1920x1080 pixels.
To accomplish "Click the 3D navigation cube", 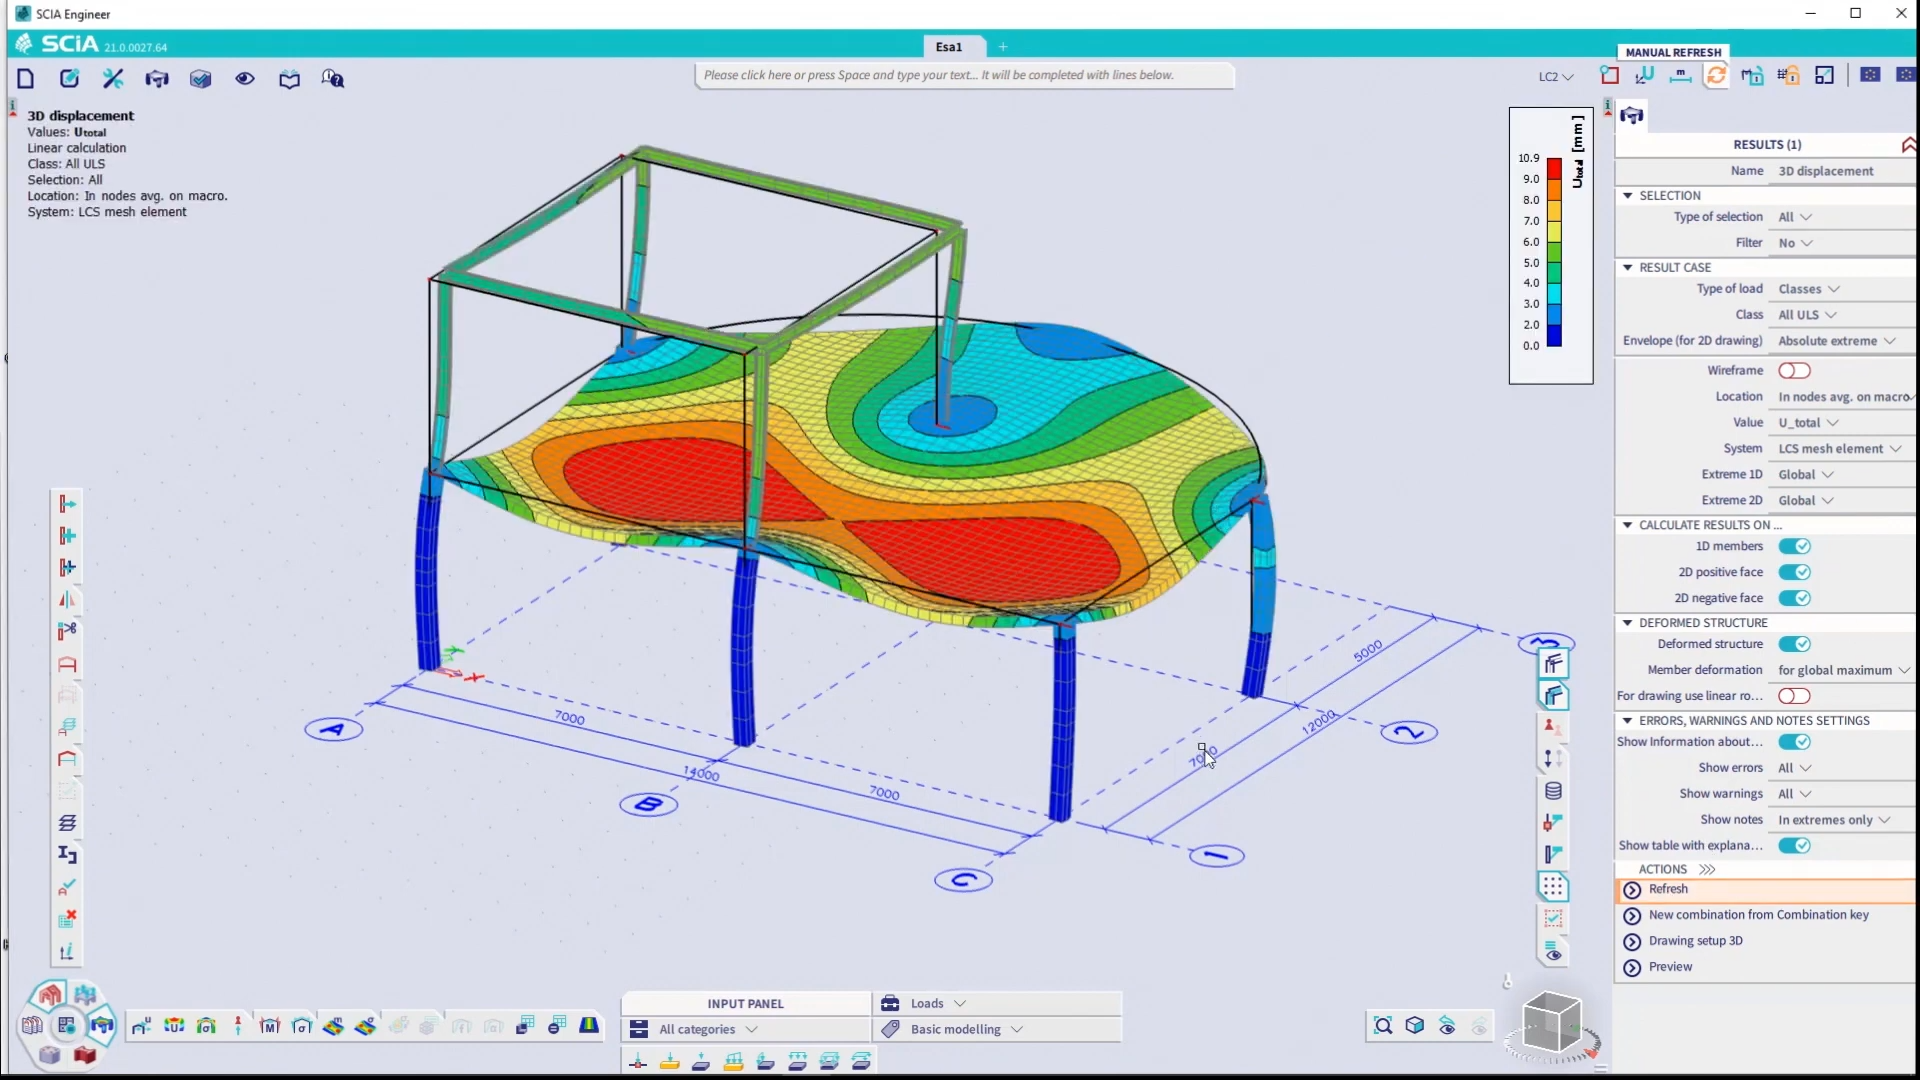I will coord(1551,1024).
